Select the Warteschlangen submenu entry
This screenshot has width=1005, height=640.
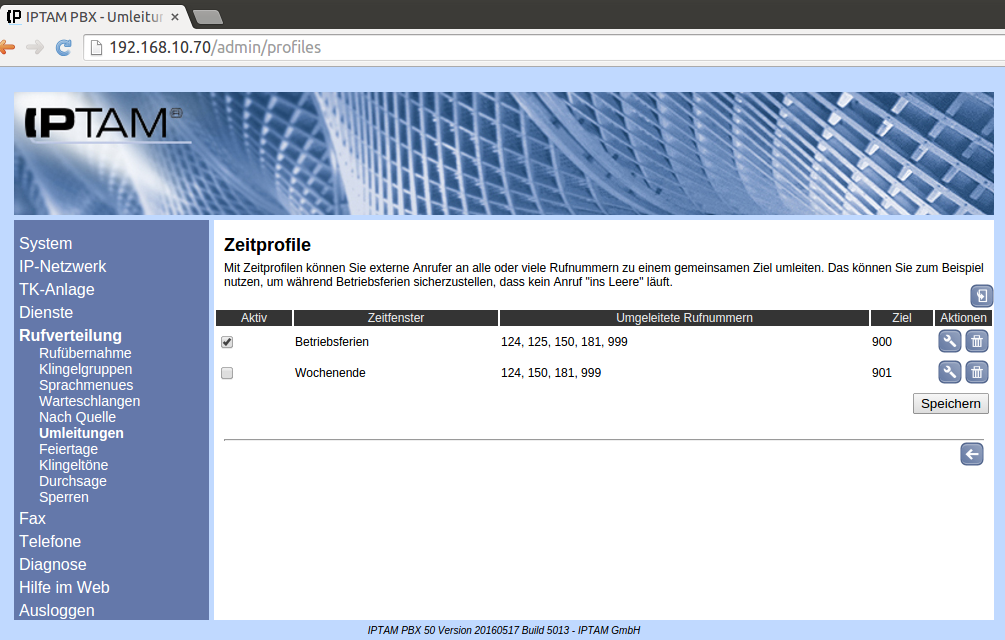(x=89, y=401)
